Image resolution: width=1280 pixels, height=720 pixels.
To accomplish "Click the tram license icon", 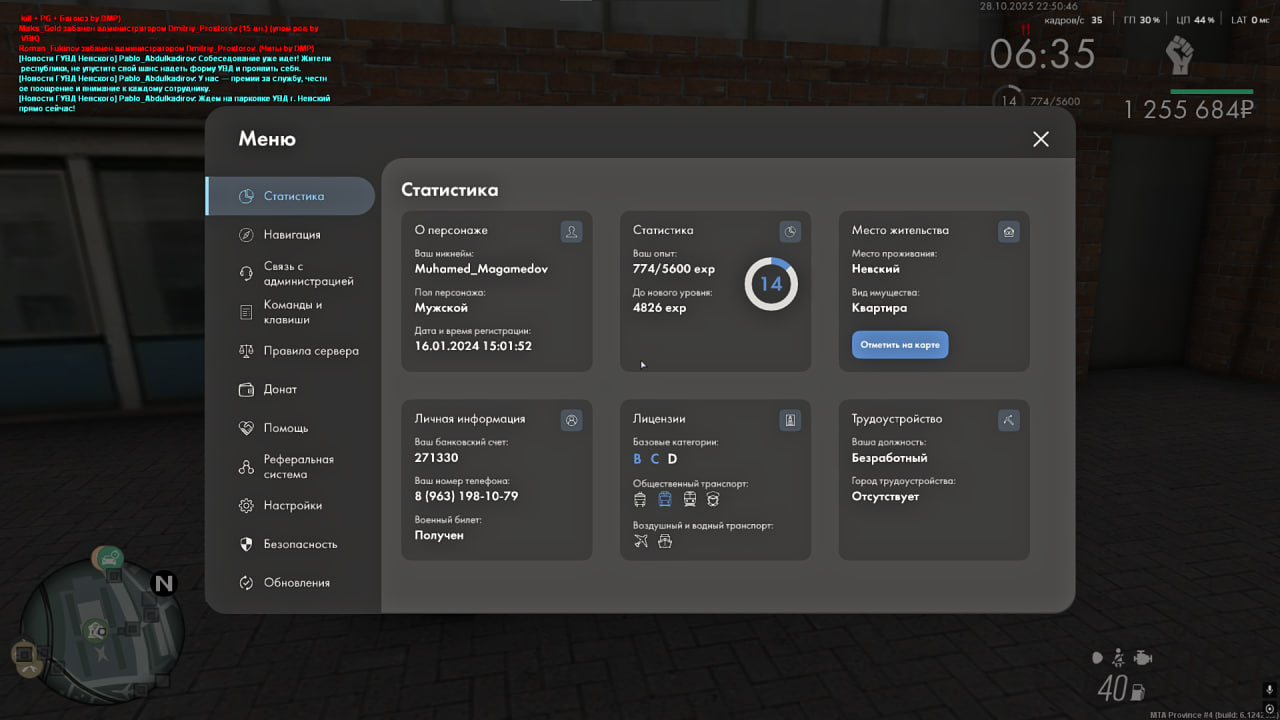I will pos(640,499).
